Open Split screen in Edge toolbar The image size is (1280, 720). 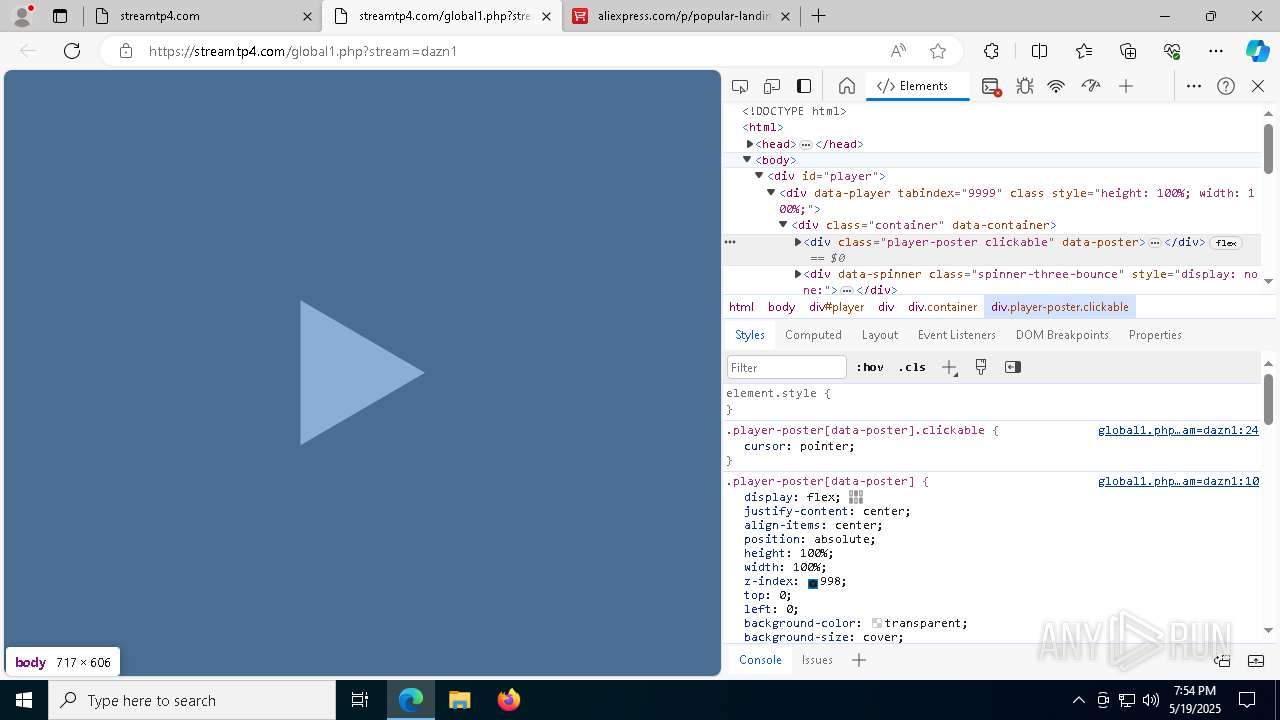[1039, 51]
